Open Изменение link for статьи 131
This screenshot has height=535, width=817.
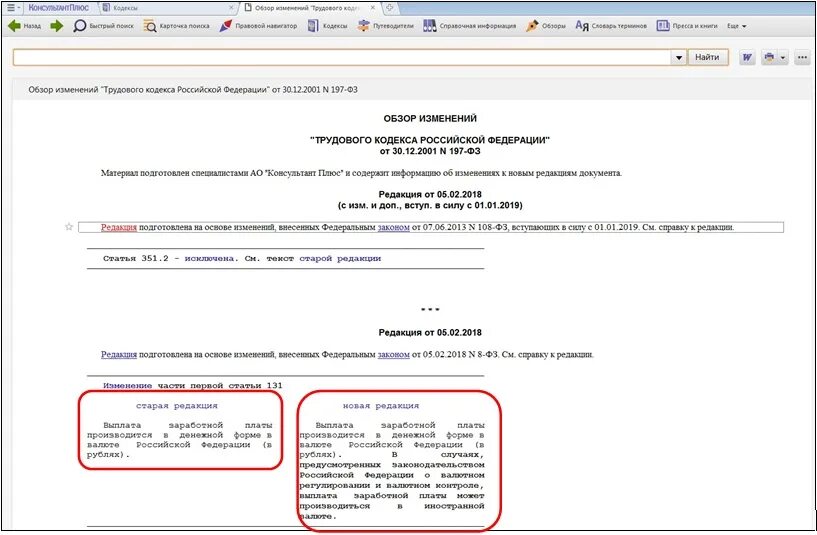point(128,385)
